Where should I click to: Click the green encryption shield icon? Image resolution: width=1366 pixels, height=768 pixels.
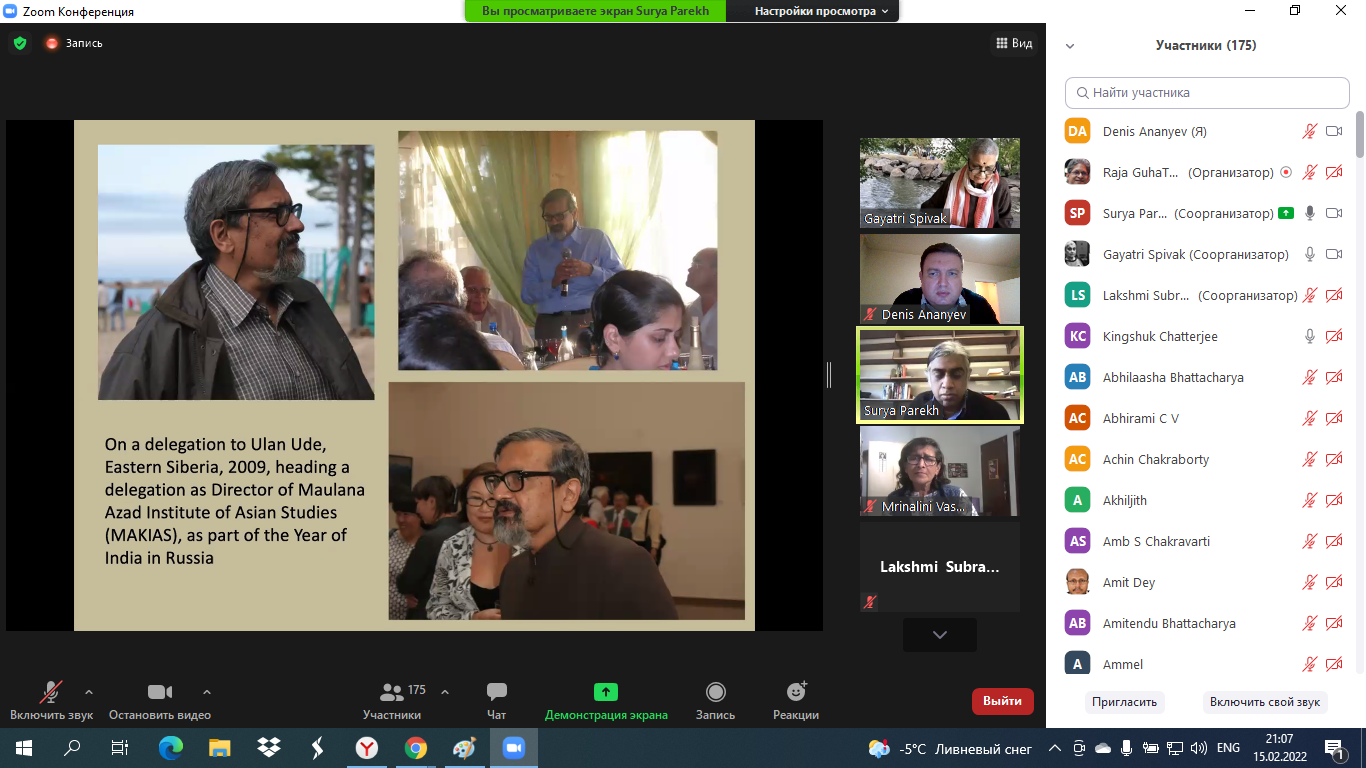(x=20, y=43)
